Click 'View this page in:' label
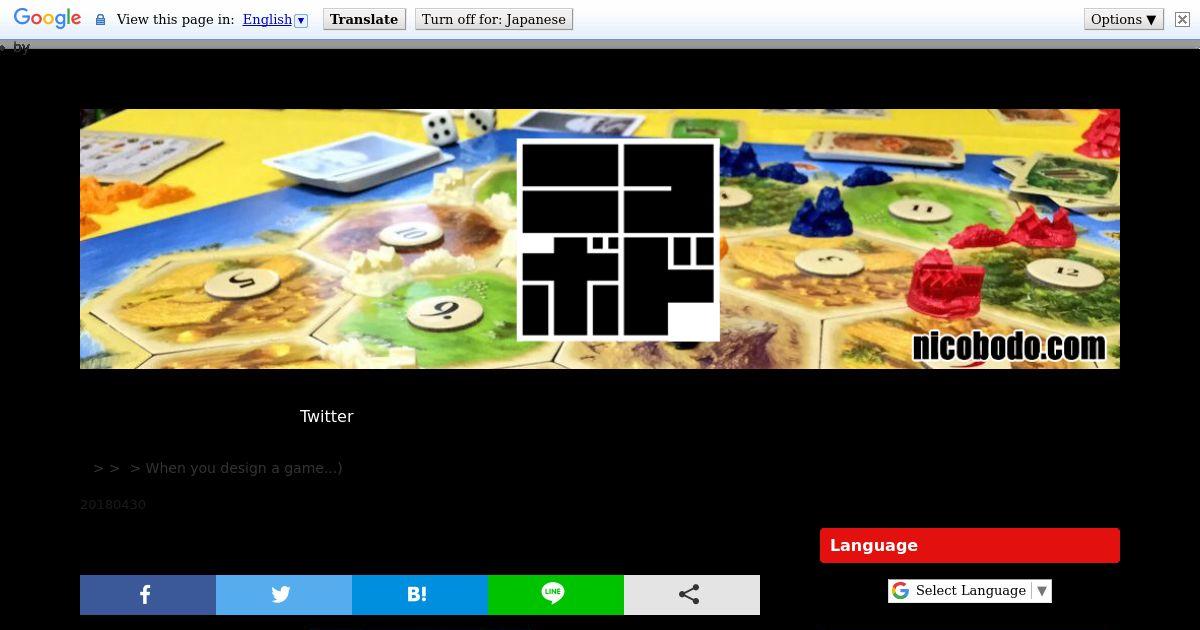Viewport: 1200px width, 630px height. (x=175, y=19)
